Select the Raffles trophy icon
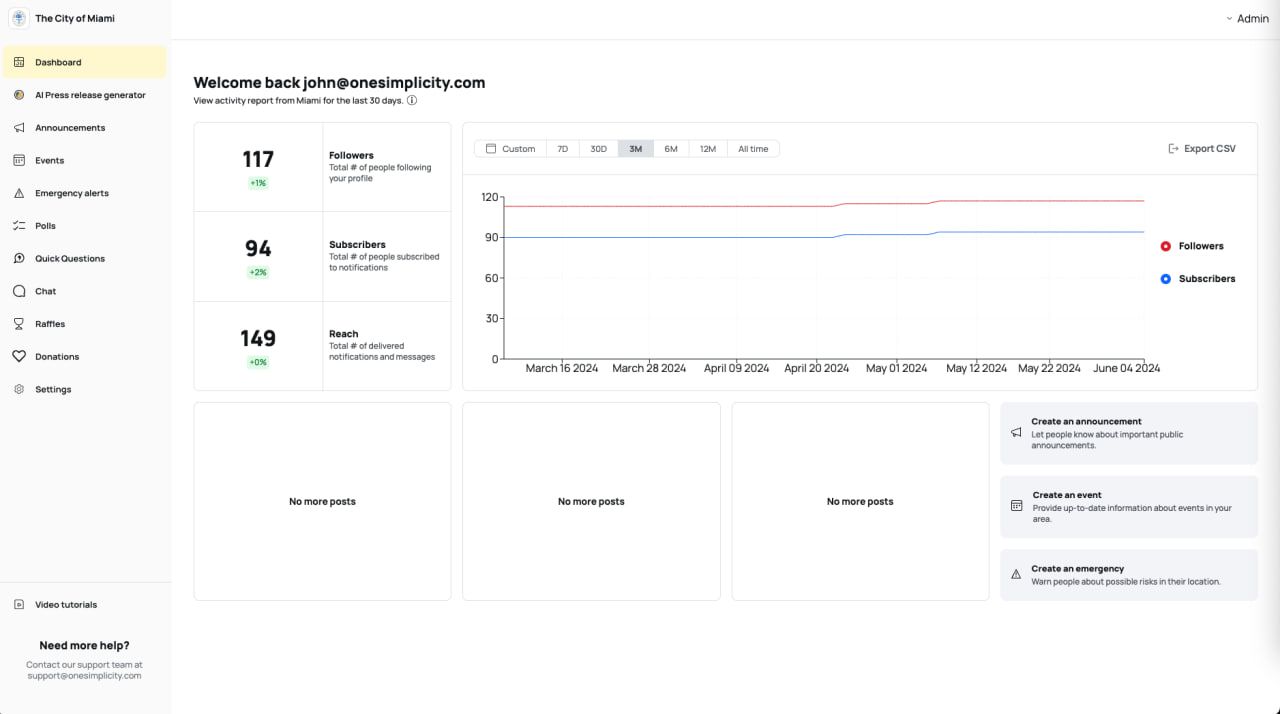 tap(19, 324)
